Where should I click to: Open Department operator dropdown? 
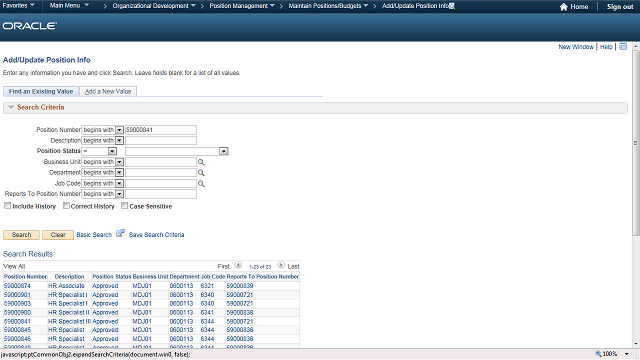pos(119,173)
